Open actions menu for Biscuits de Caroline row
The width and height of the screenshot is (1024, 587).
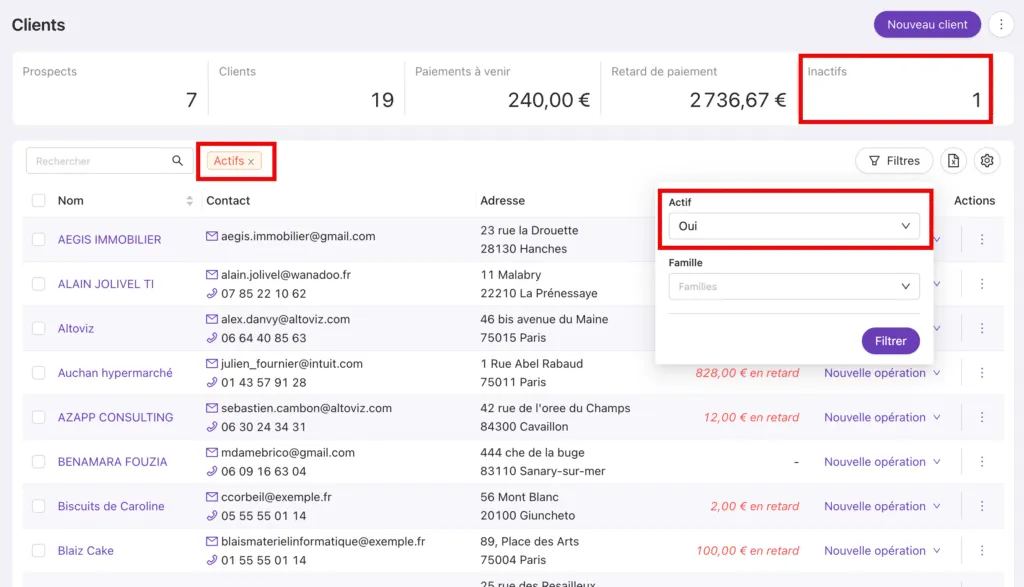click(x=982, y=506)
